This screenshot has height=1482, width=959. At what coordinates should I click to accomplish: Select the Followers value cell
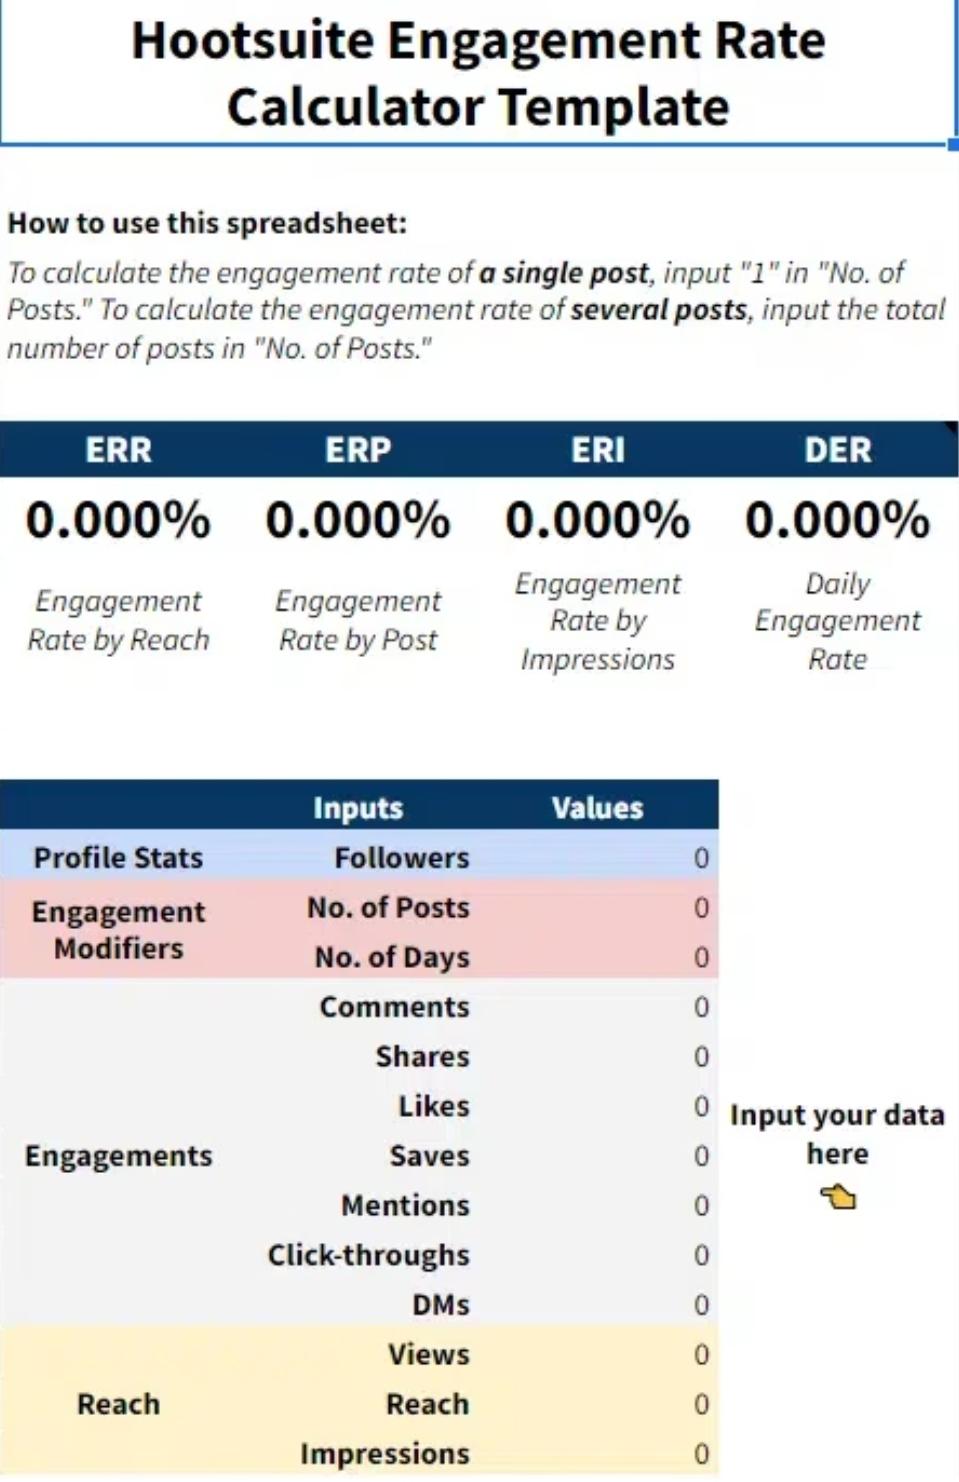[x=598, y=858]
